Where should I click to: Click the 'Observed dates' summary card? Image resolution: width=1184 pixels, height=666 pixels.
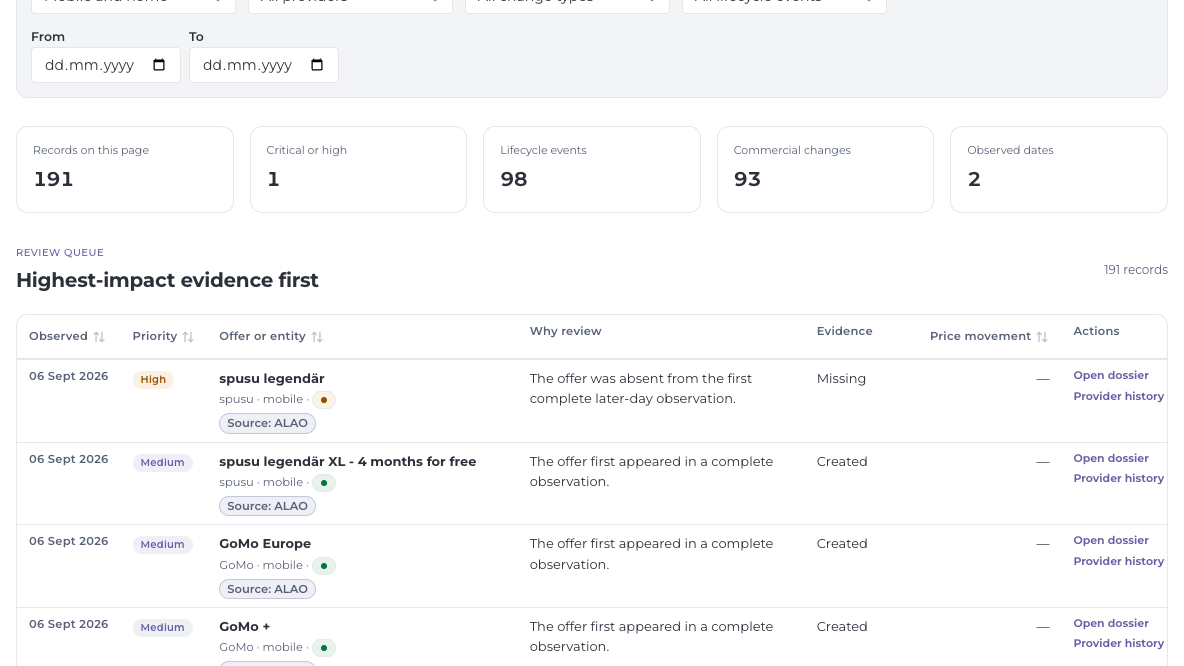click(x=1059, y=169)
